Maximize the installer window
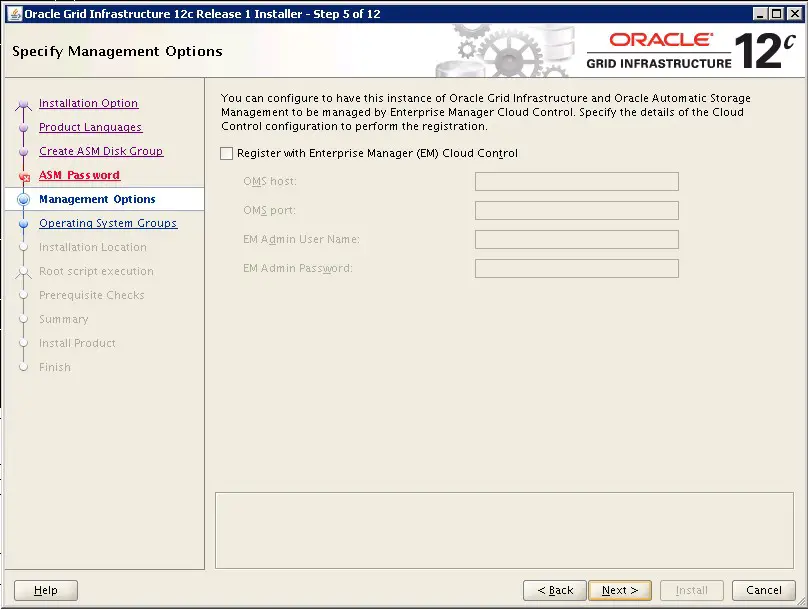The image size is (808, 610). [777, 14]
